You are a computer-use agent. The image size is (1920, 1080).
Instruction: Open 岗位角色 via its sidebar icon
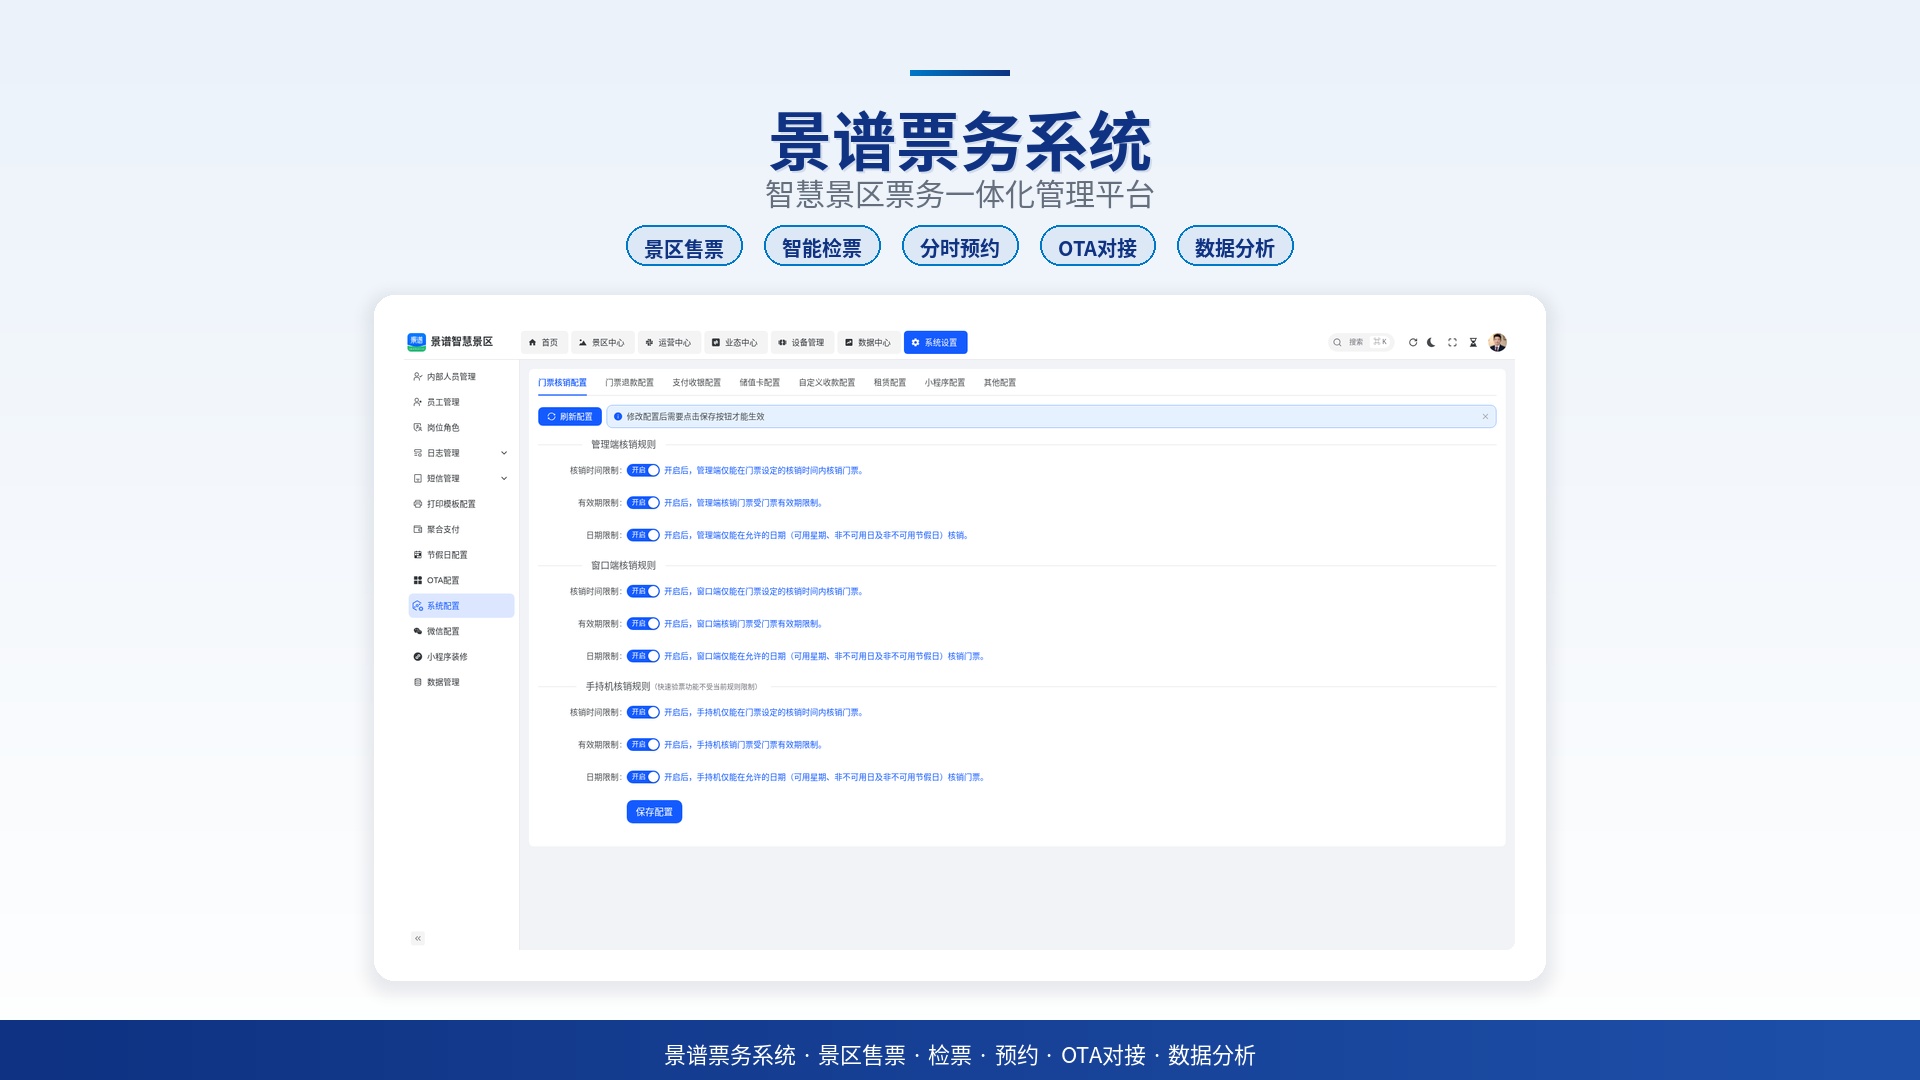click(418, 428)
